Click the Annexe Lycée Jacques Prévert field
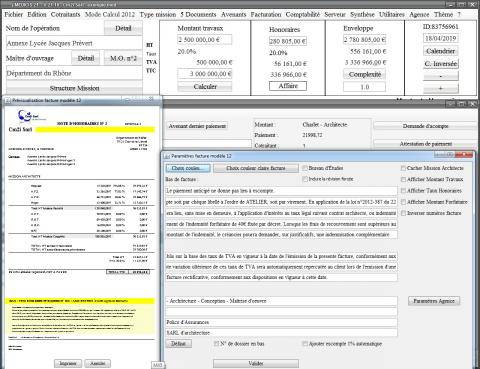This screenshot has width=480, height=369. point(74,43)
